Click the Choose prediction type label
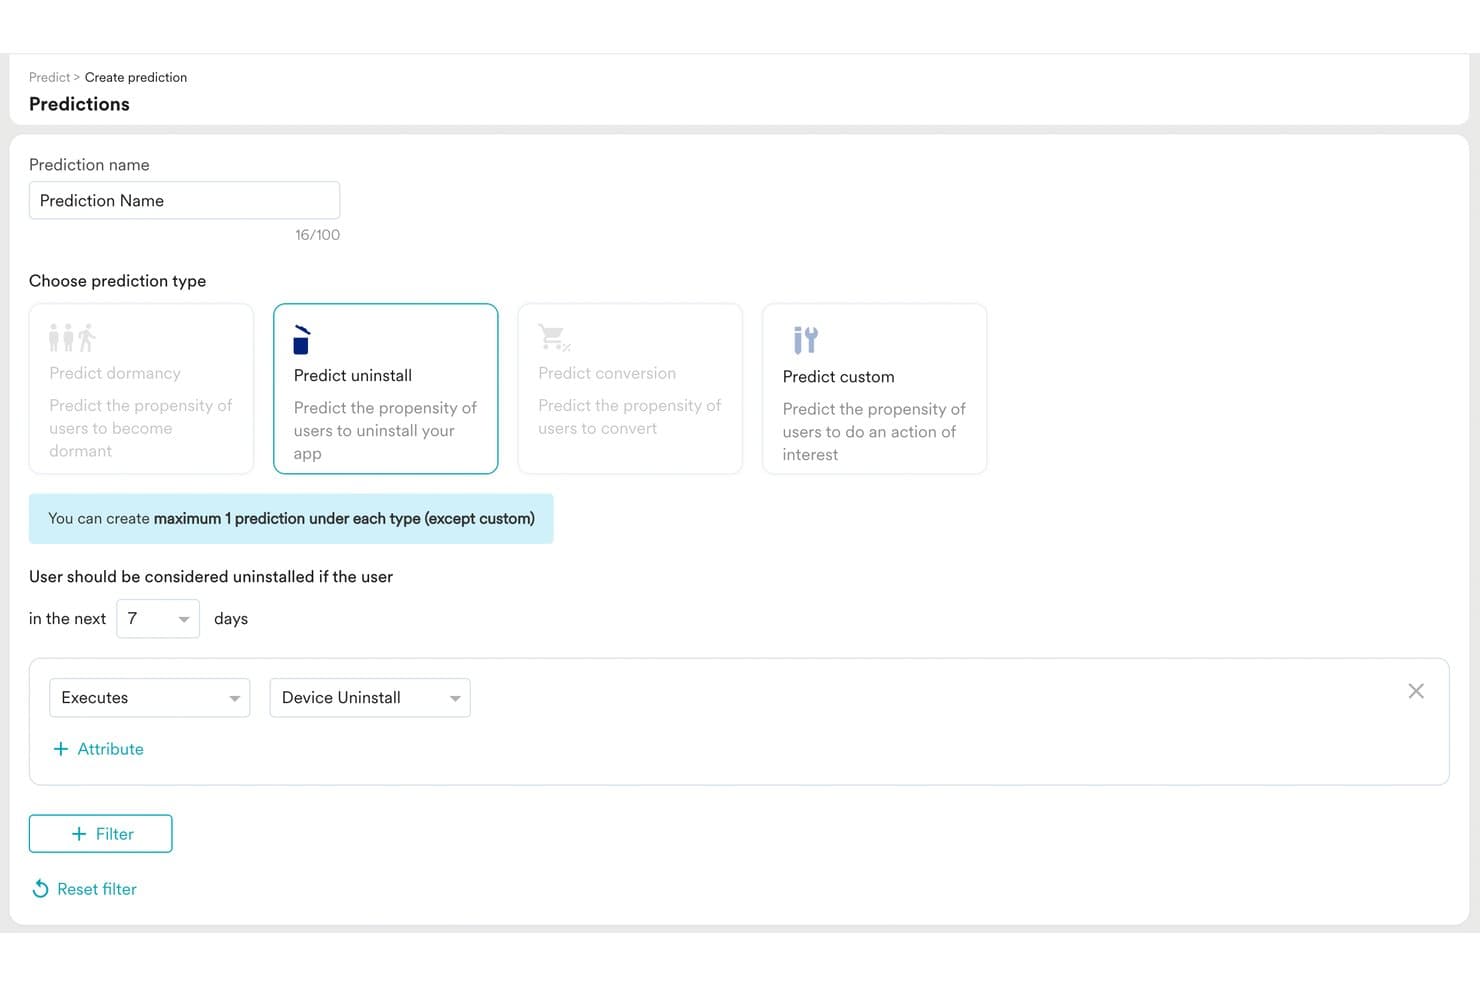This screenshot has height=987, width=1480. click(x=117, y=281)
